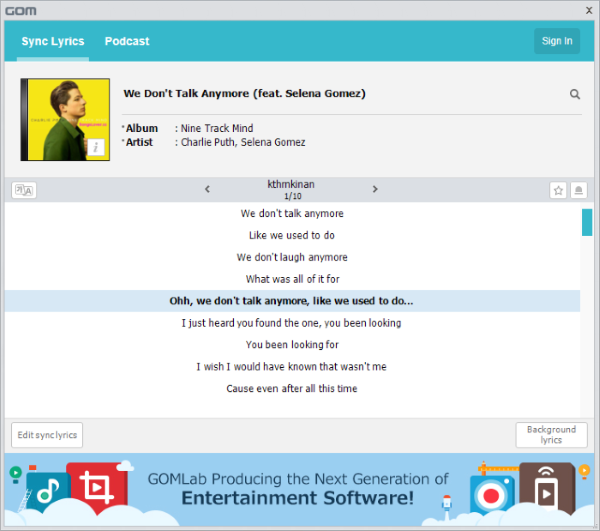This screenshot has height=531, width=600.
Task: Click the Charlie Puth album cover thumbnail
Action: [x=65, y=120]
